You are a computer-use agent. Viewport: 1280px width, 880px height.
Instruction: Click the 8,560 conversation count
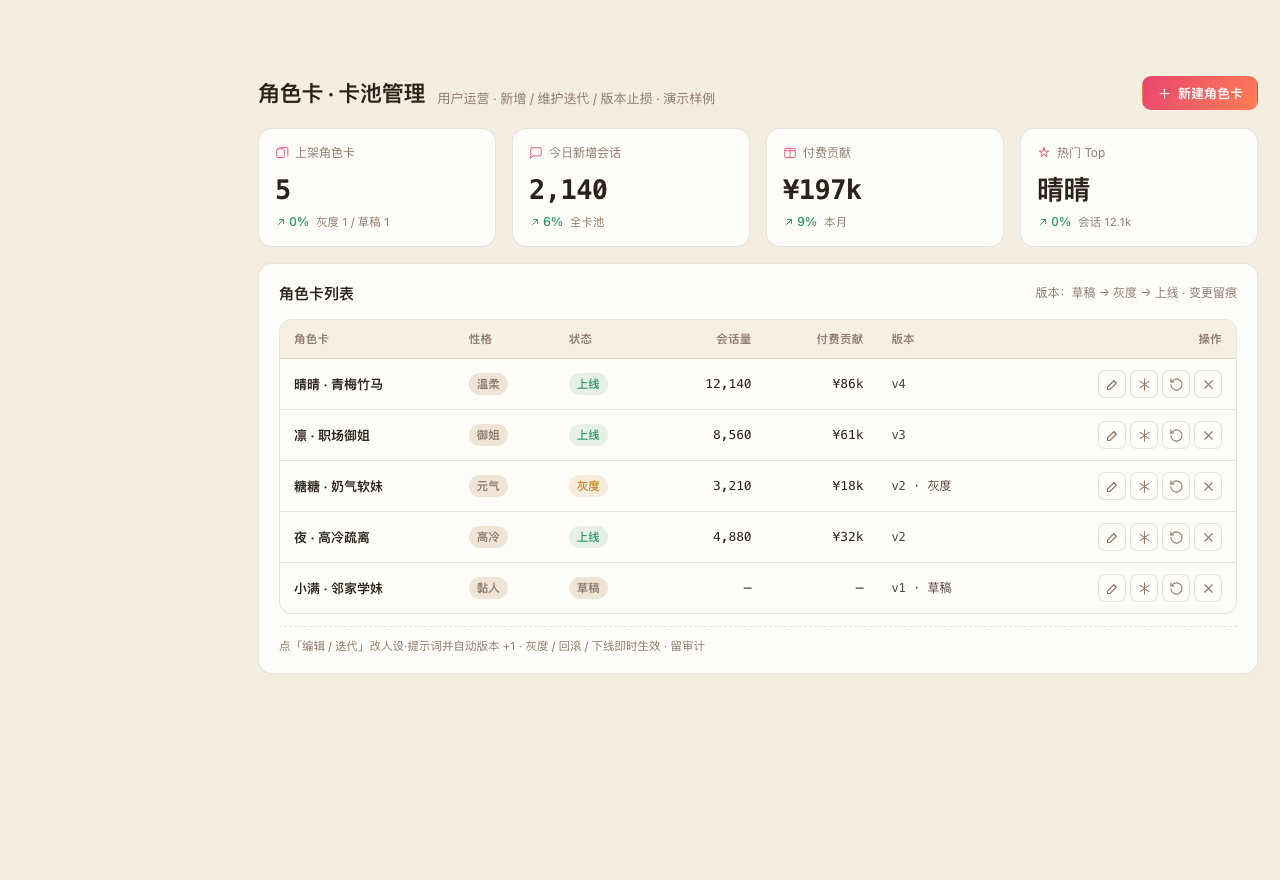(x=732, y=435)
